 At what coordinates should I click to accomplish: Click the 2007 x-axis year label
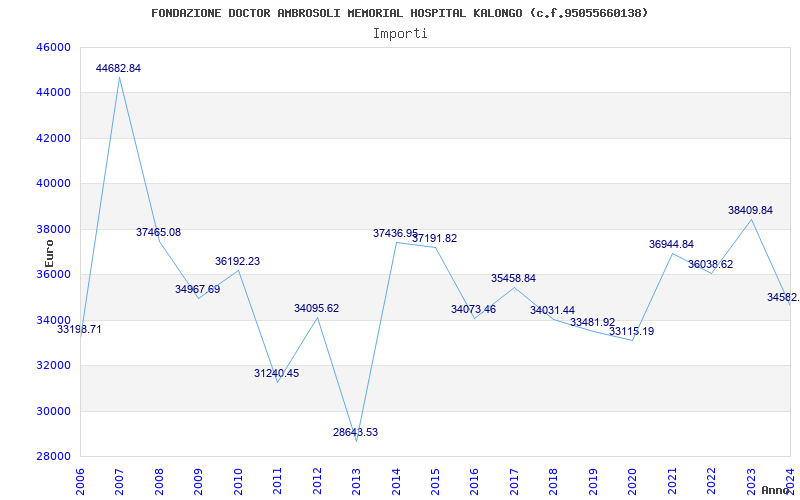119,482
